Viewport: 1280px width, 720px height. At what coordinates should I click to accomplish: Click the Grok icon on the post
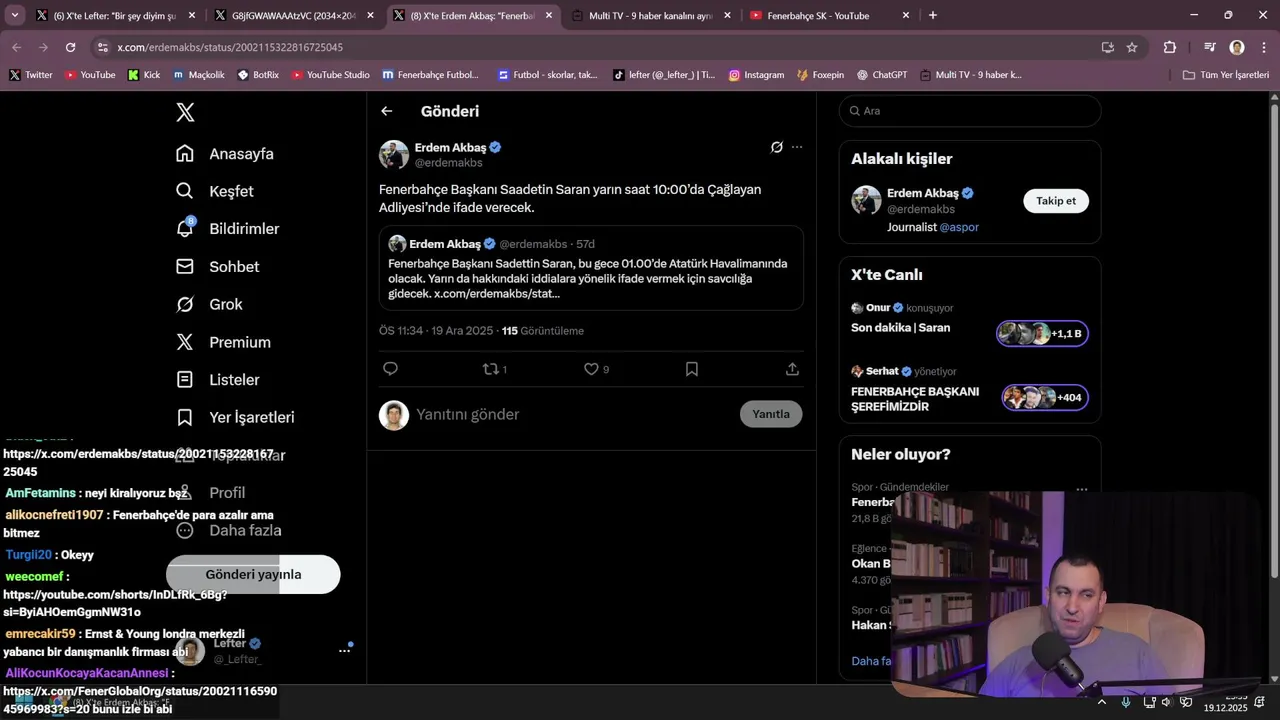[776, 147]
